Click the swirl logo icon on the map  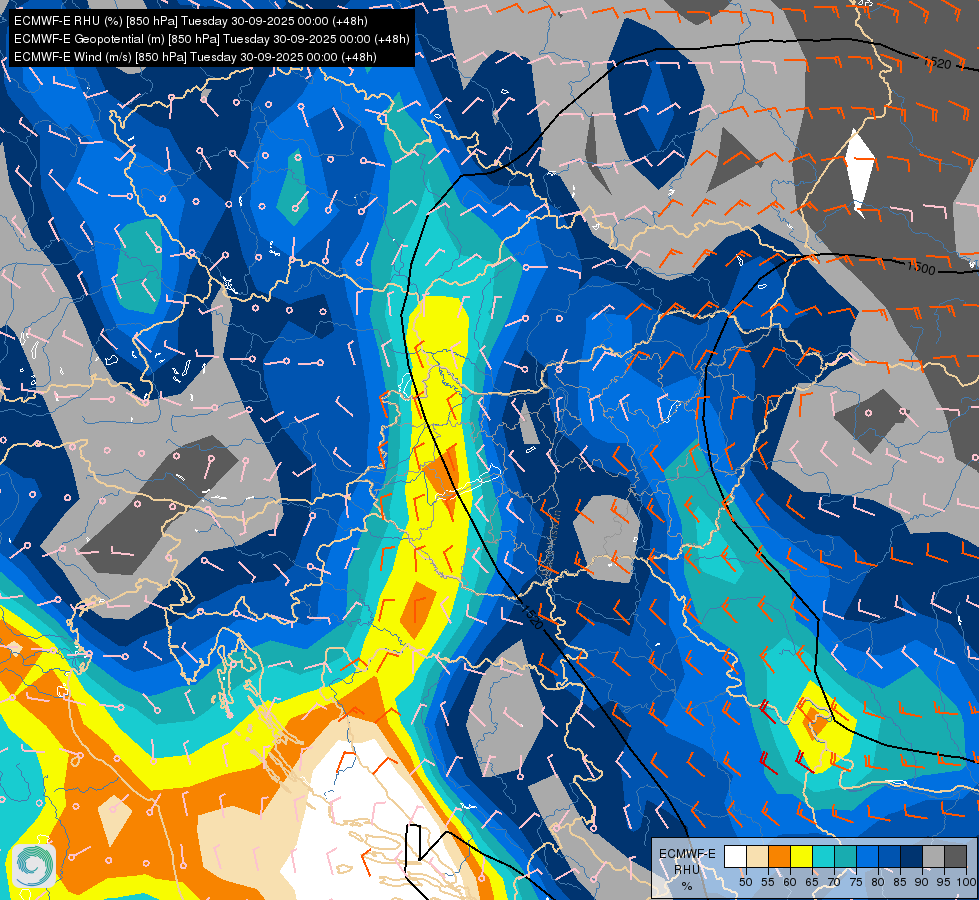(x=34, y=866)
